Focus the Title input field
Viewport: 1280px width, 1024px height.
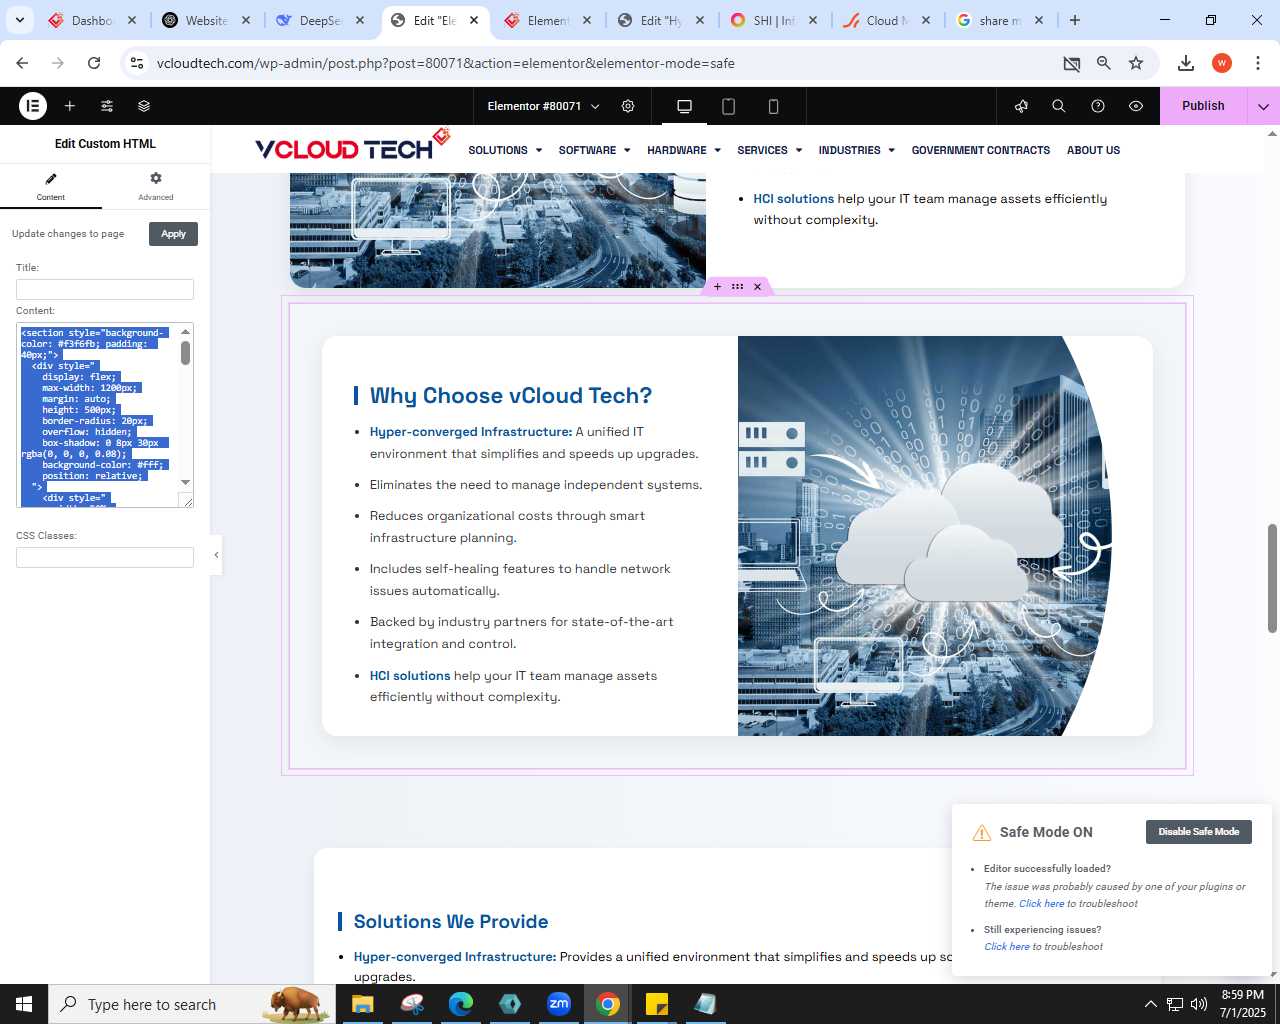[x=105, y=289]
